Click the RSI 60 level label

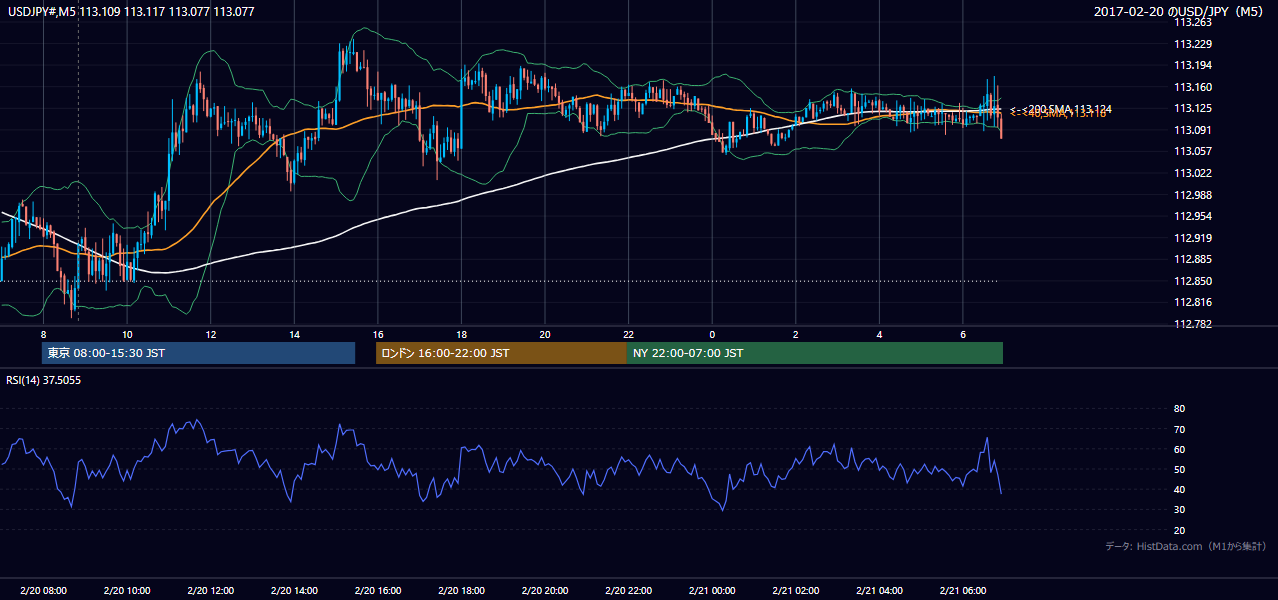click(x=1179, y=449)
